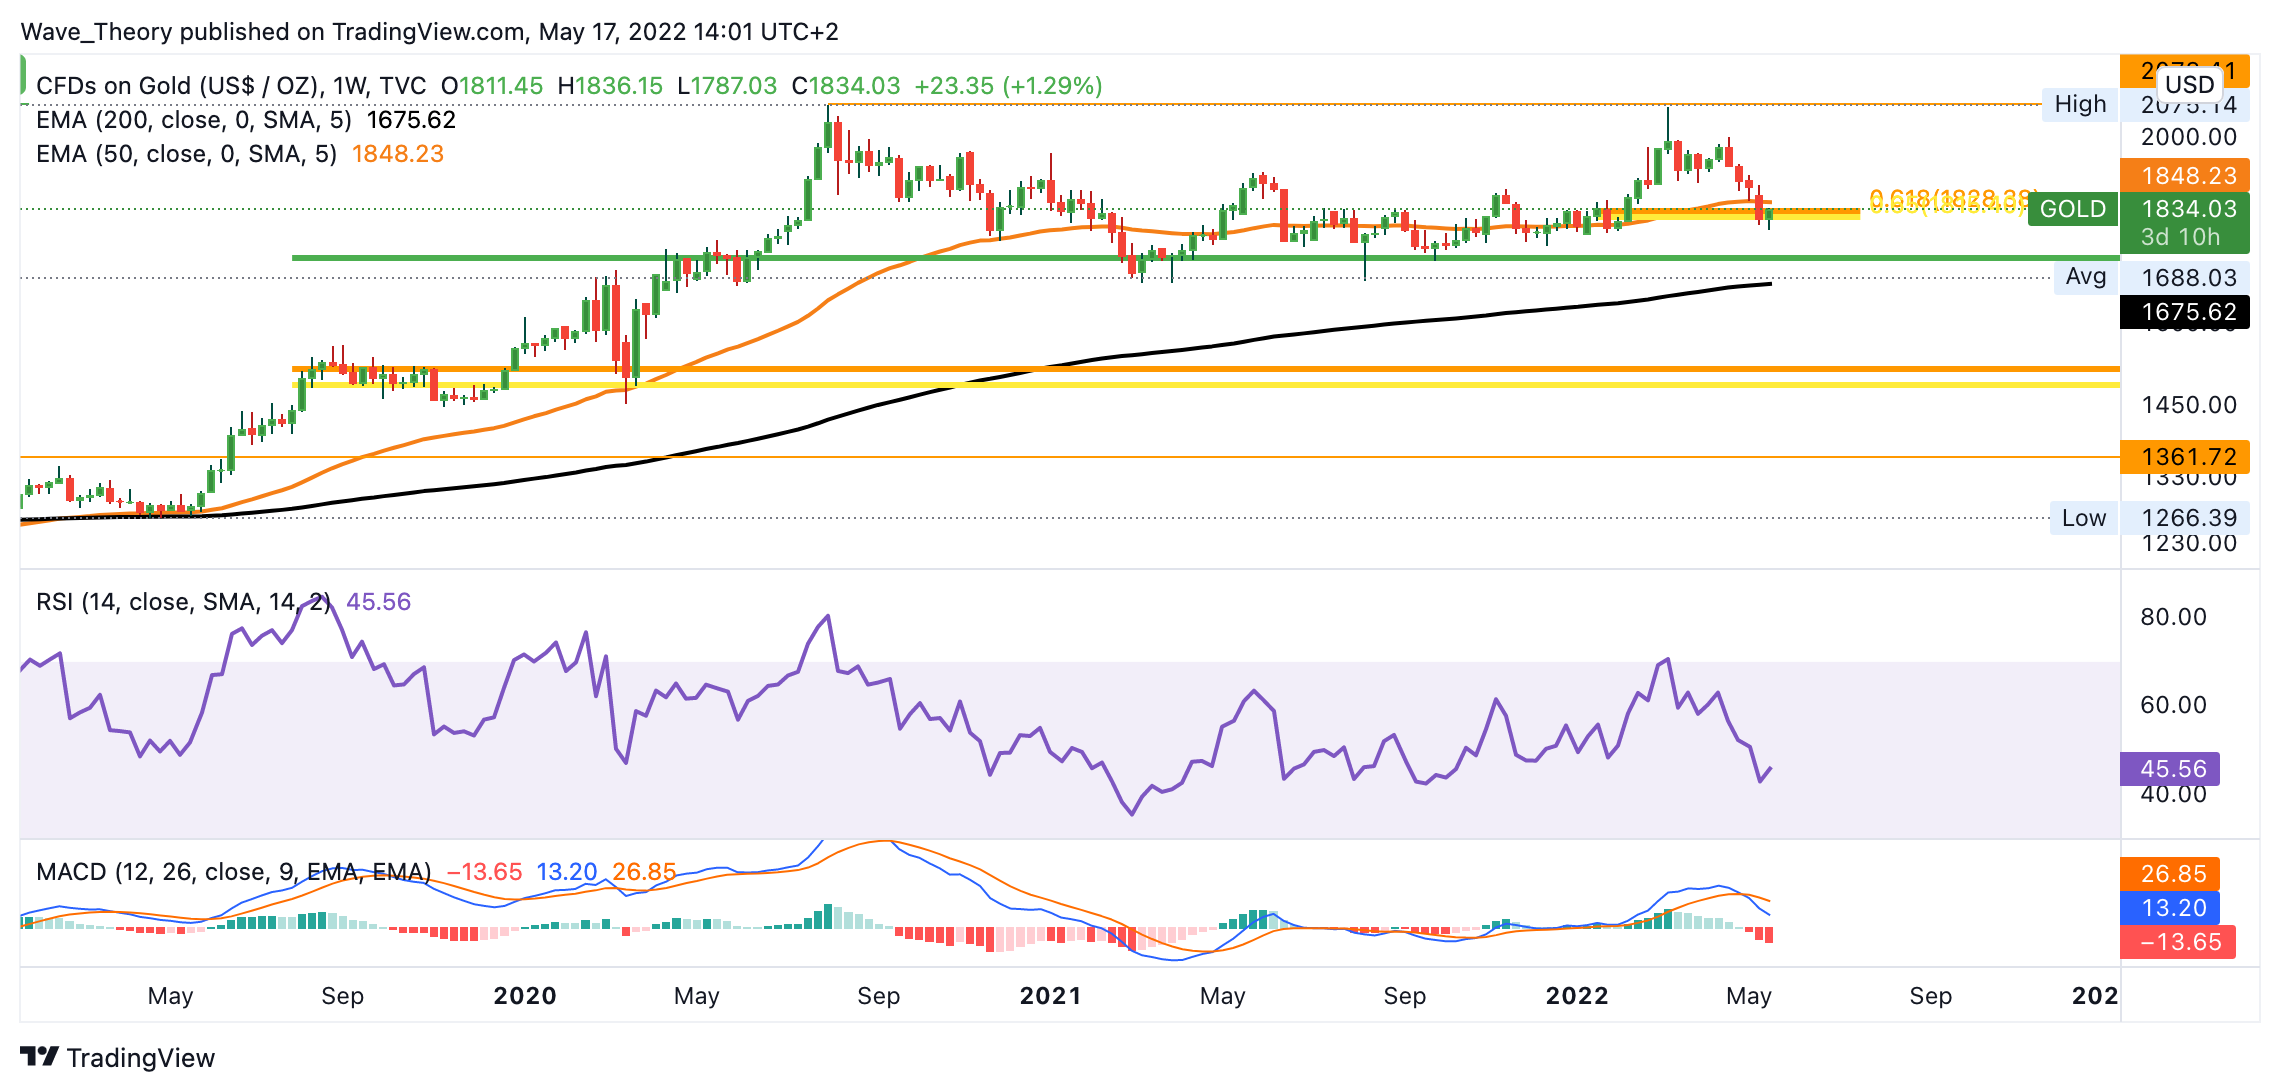Screen dimensions: 2280x1092
Task: Click the blue 13.20 MACD value tag
Action: click(x=2170, y=908)
